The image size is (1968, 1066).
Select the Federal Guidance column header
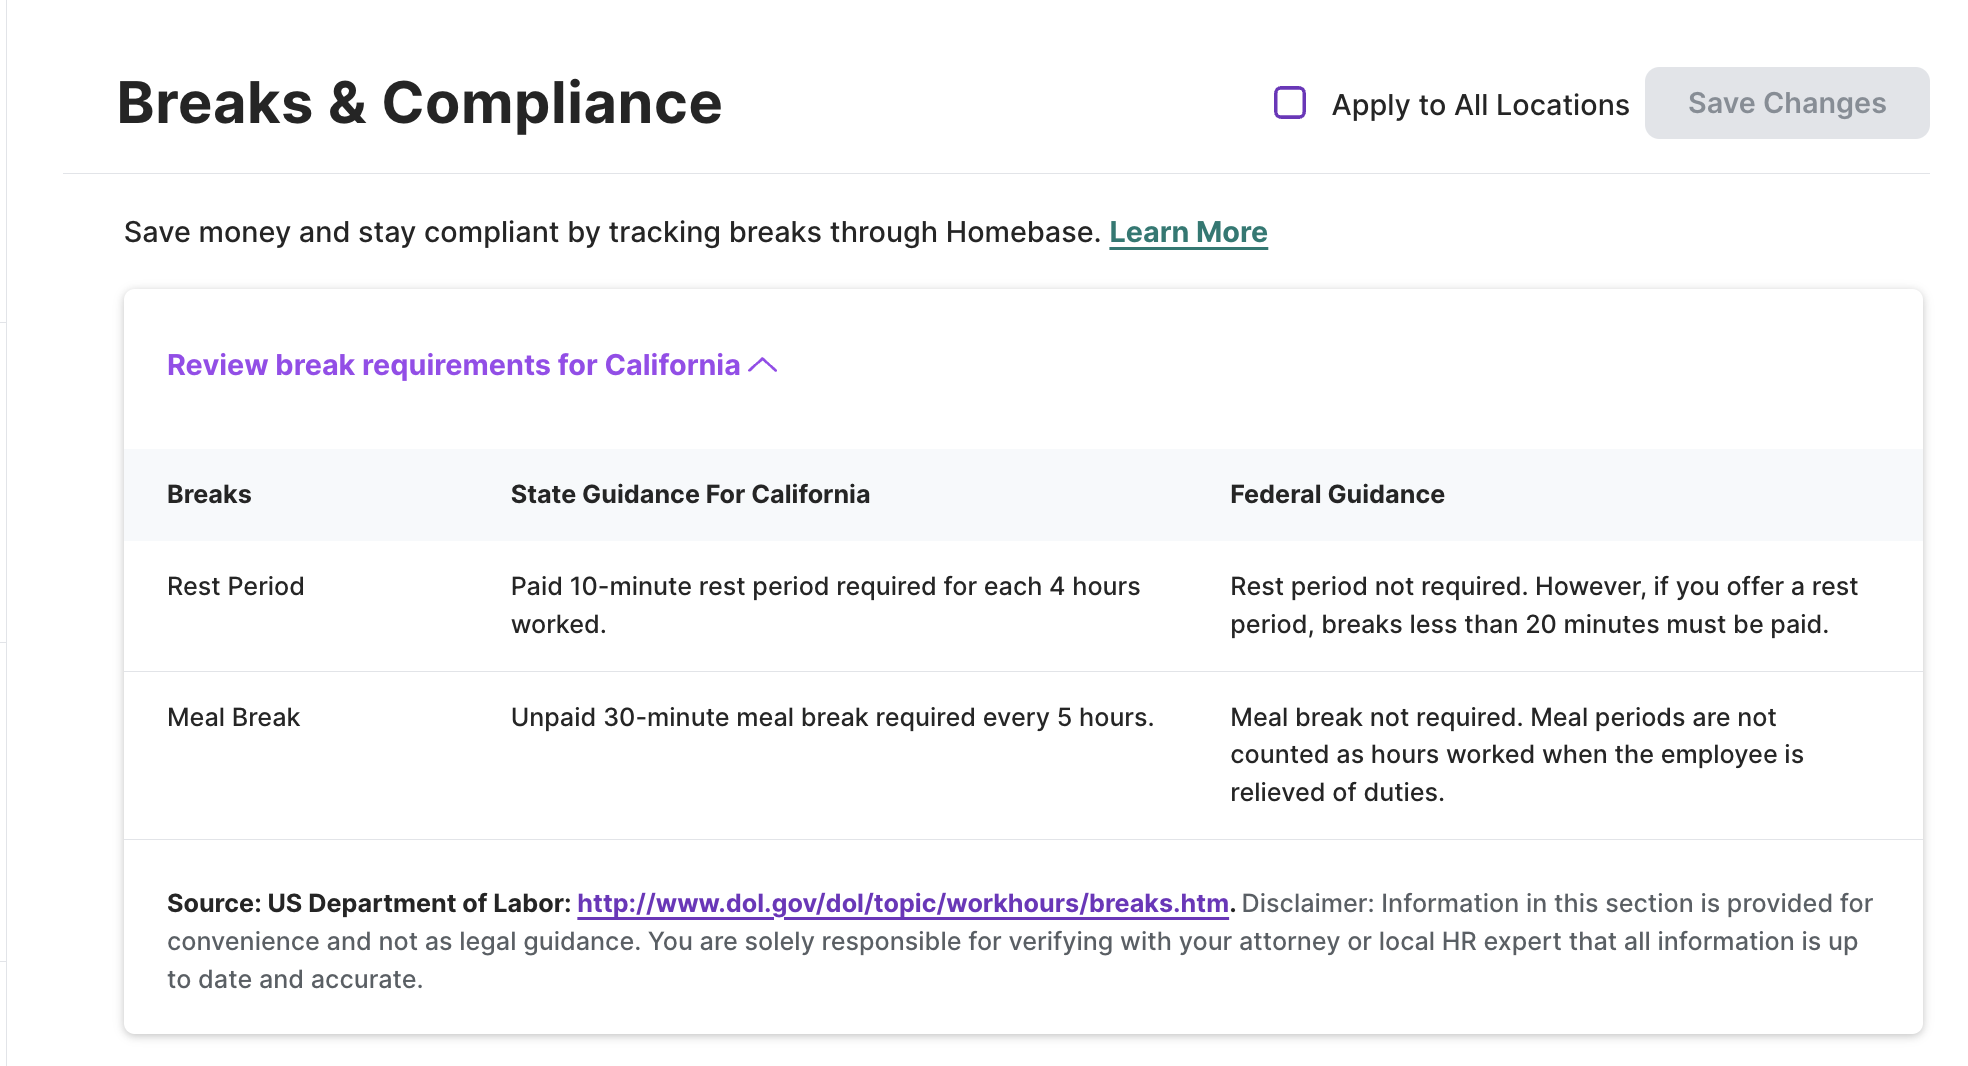point(1336,493)
